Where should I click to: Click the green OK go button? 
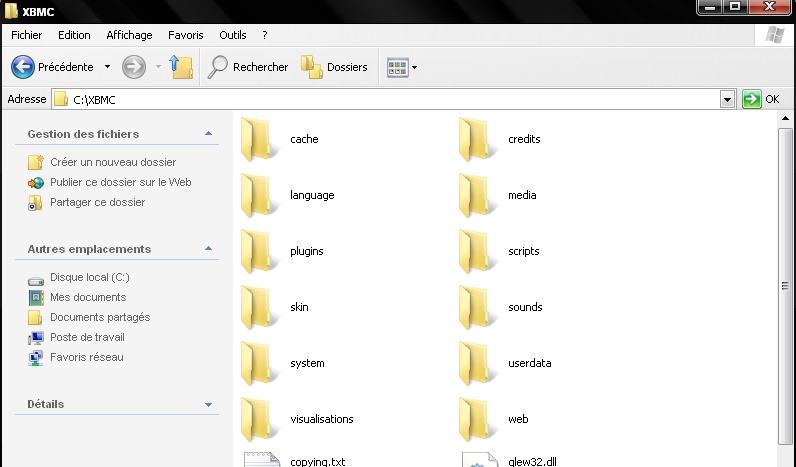pyautogui.click(x=751, y=99)
